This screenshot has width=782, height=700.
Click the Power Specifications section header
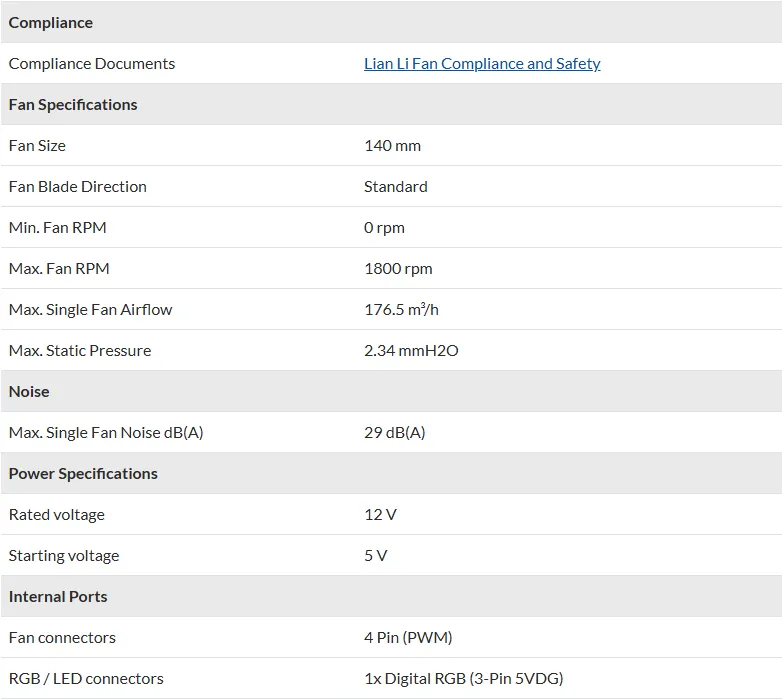83,474
